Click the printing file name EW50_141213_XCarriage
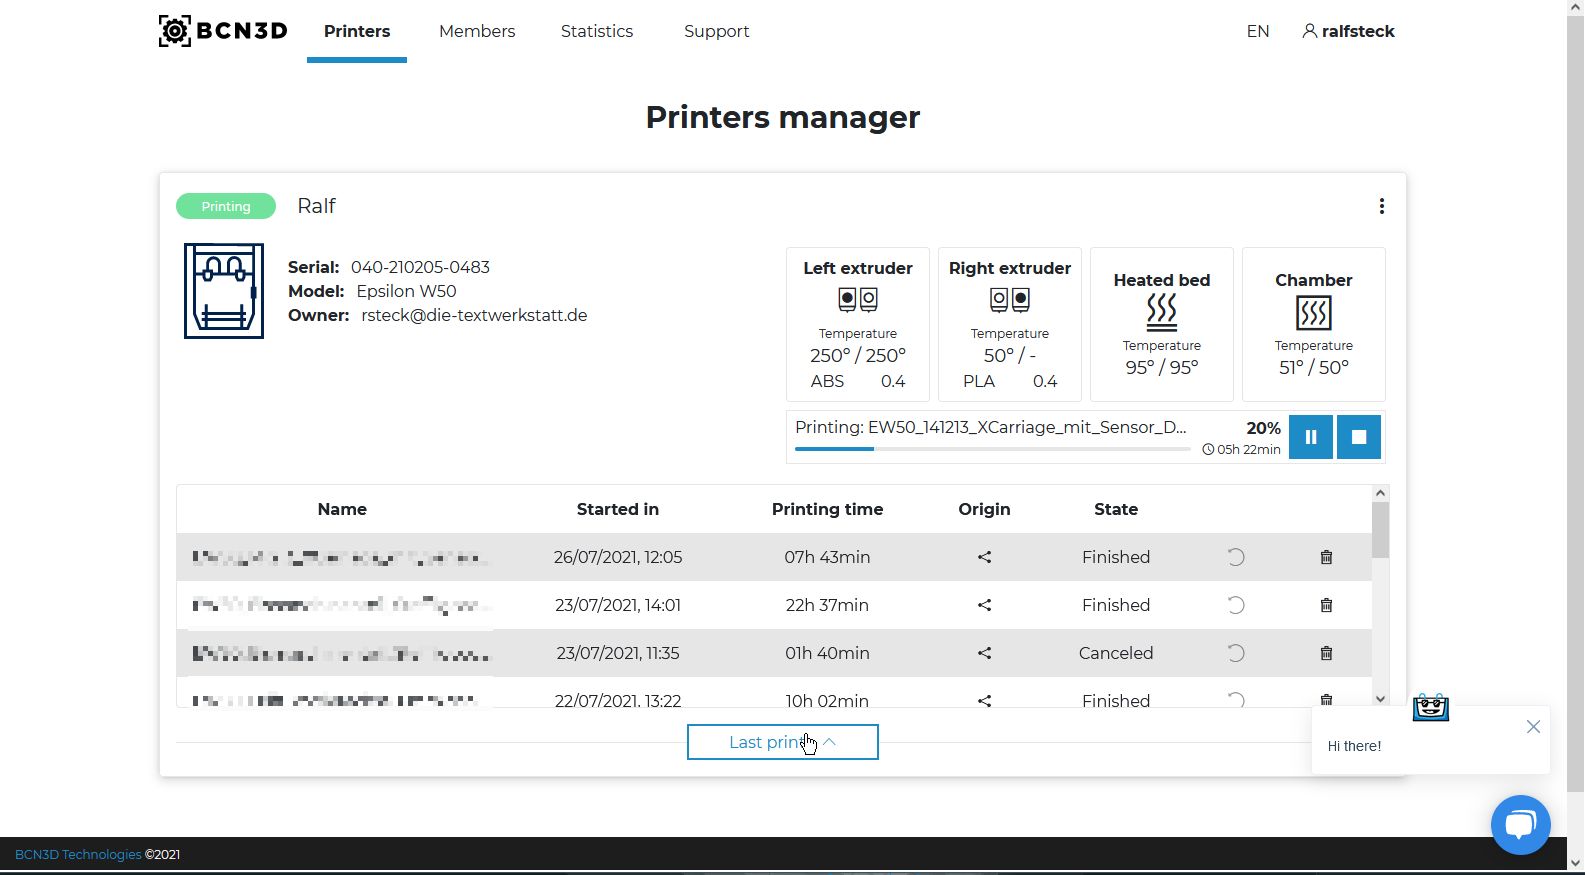The height and width of the screenshot is (875, 1585). tap(1027, 427)
